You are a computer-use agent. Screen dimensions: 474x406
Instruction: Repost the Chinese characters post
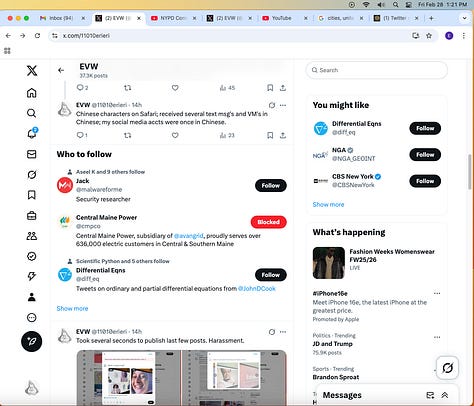click(128, 135)
